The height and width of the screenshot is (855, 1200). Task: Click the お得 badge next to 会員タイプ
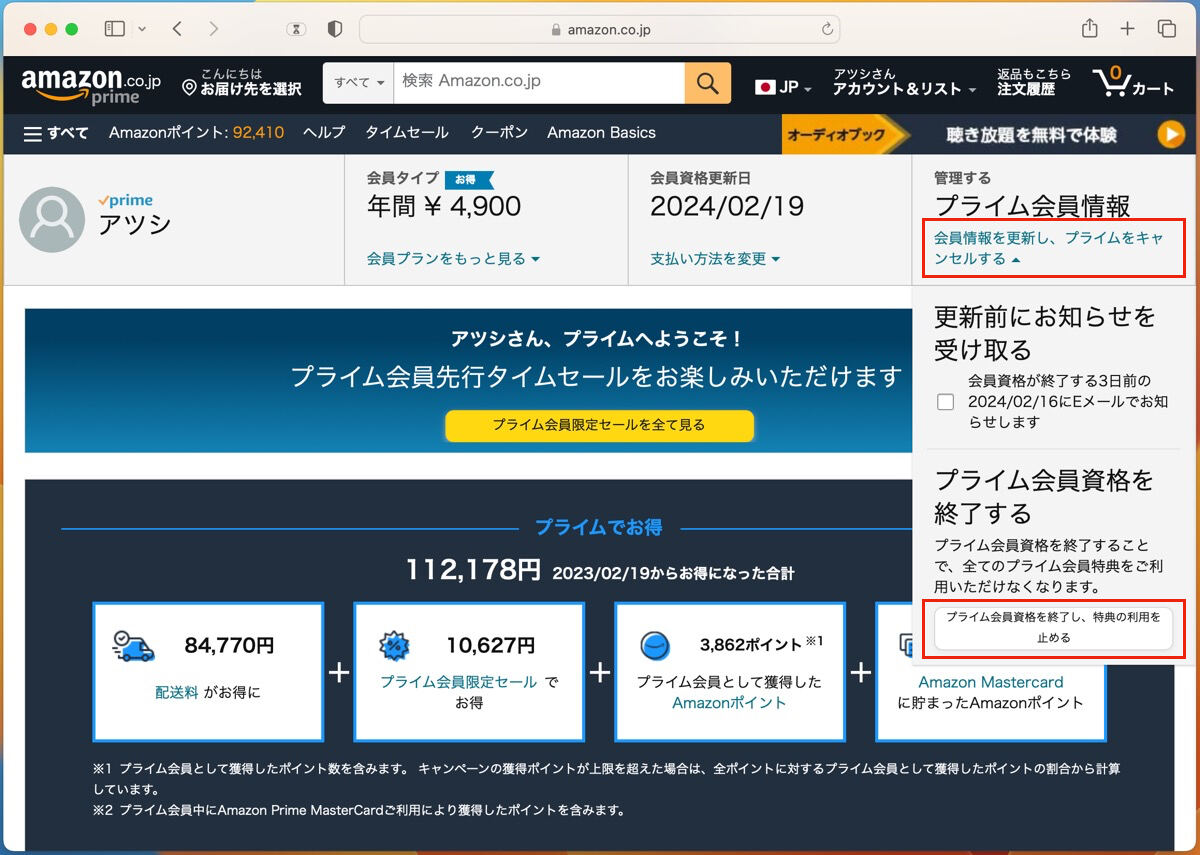[x=469, y=179]
